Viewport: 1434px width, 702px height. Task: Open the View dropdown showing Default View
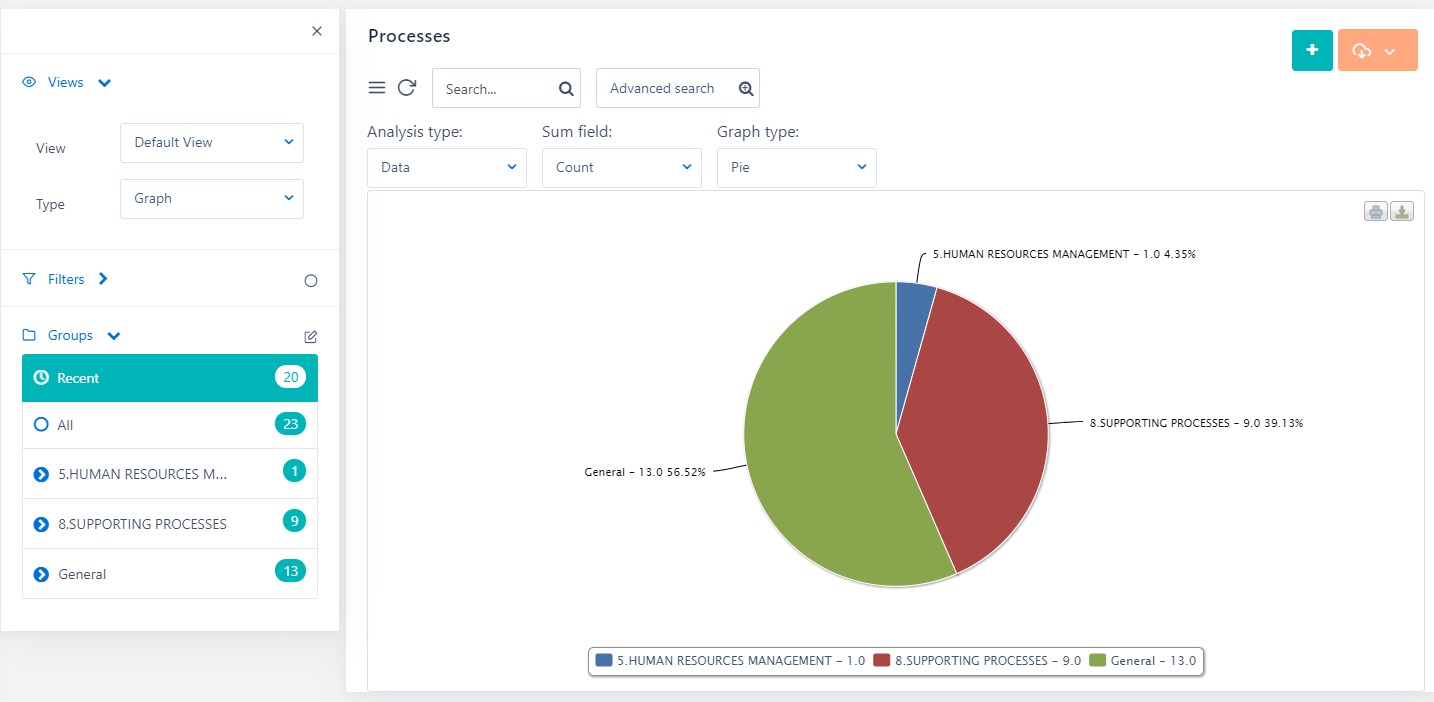212,143
